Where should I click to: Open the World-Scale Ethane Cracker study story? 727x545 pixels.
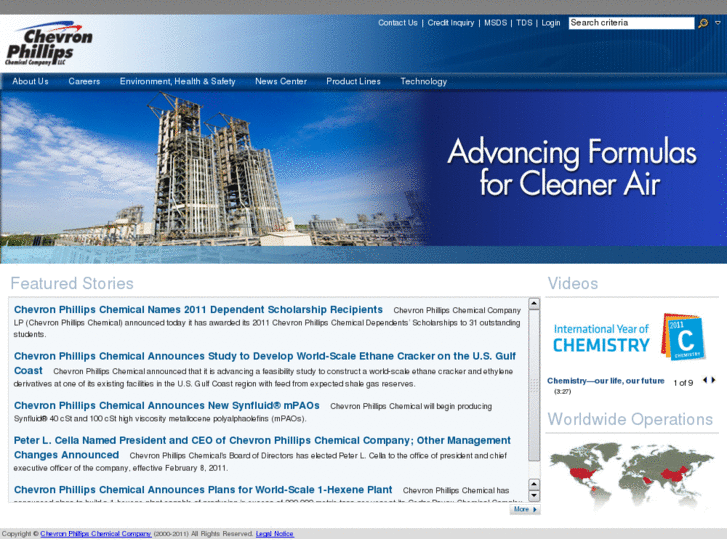point(264,363)
